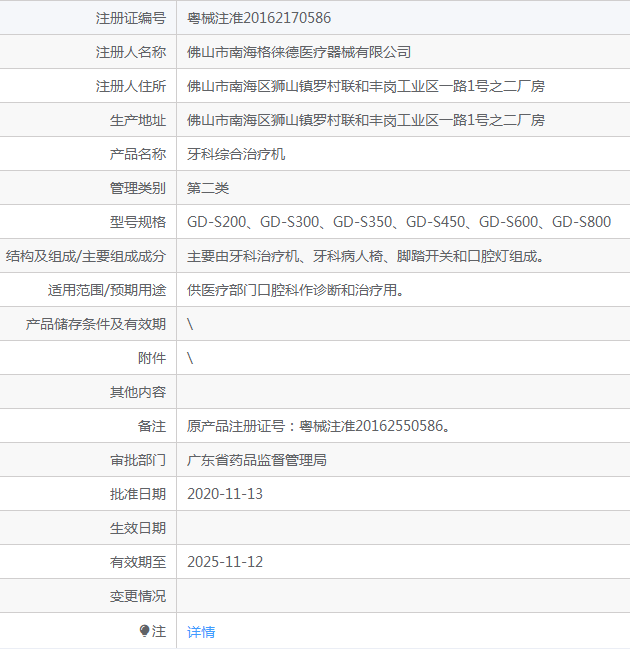This screenshot has height=649, width=630.
Task: Click expiry date 2025-11-12
Action: coord(225,562)
